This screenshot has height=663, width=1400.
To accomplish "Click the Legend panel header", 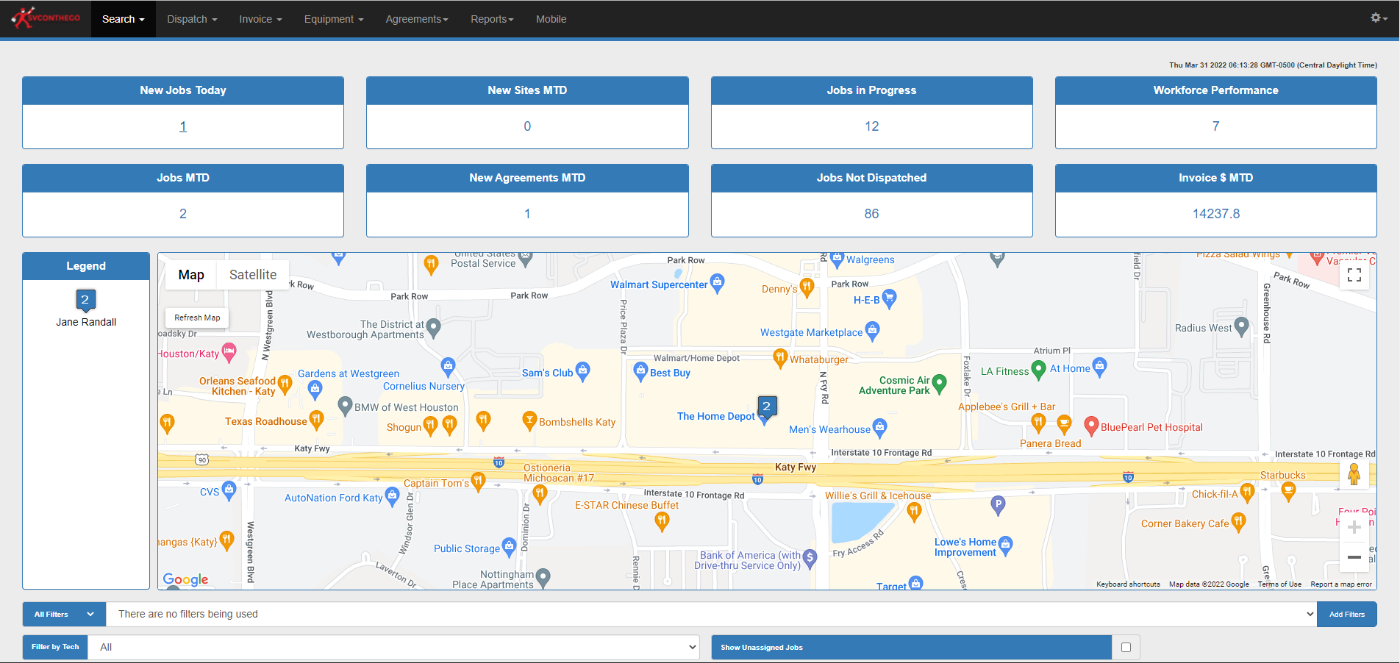I will click(x=86, y=266).
